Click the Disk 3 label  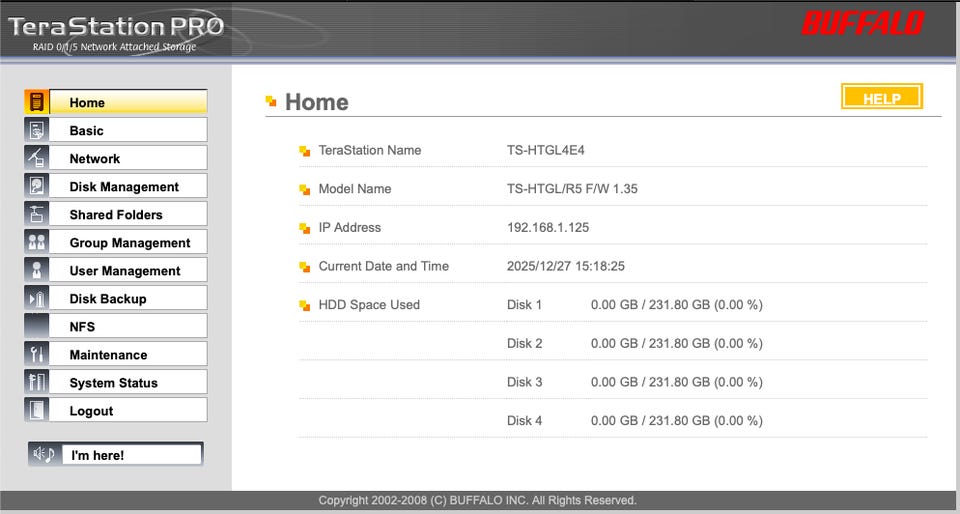click(524, 381)
